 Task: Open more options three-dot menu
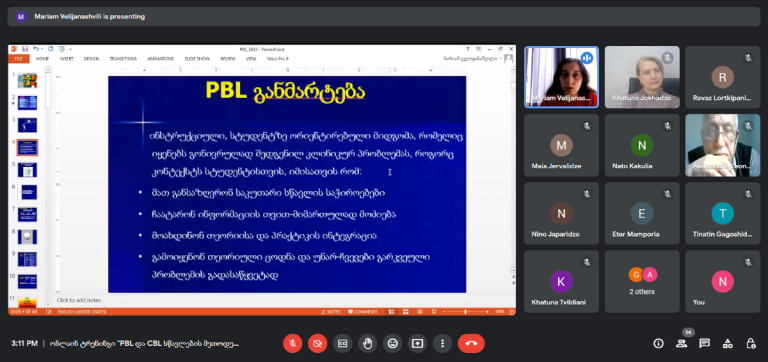[442, 343]
